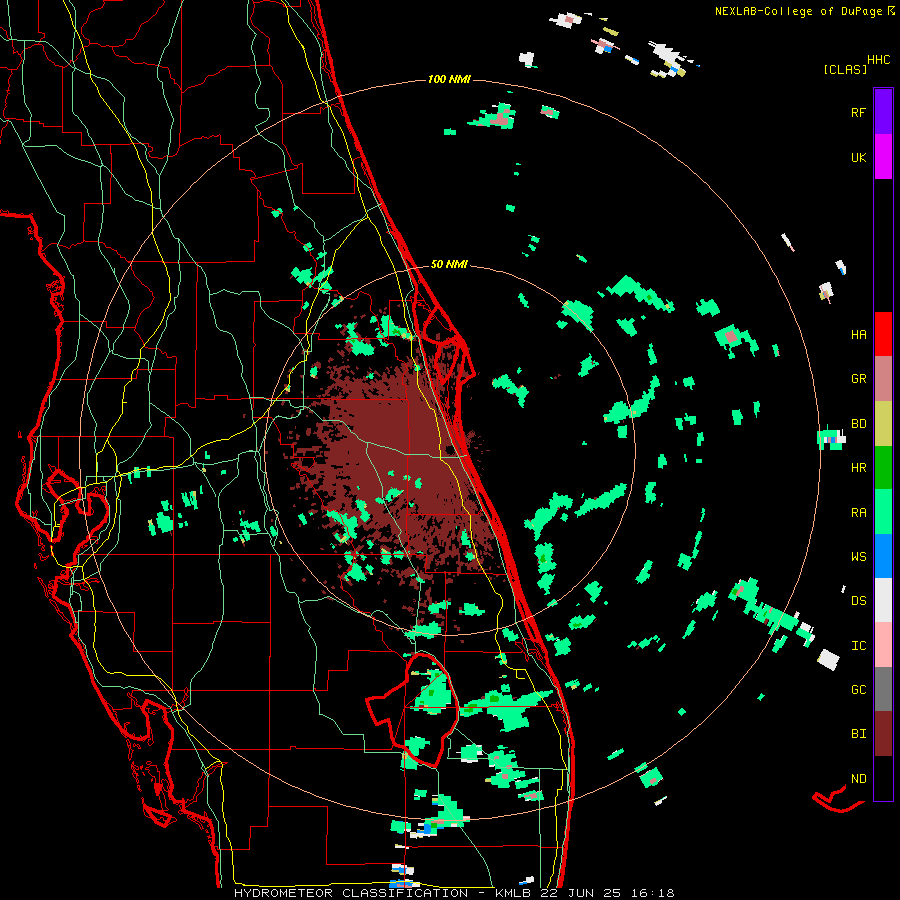Click the 'HYDROMETEOR CLASSIFICATION' title text
Viewport: 900px width, 900px height.
[x=351, y=893]
